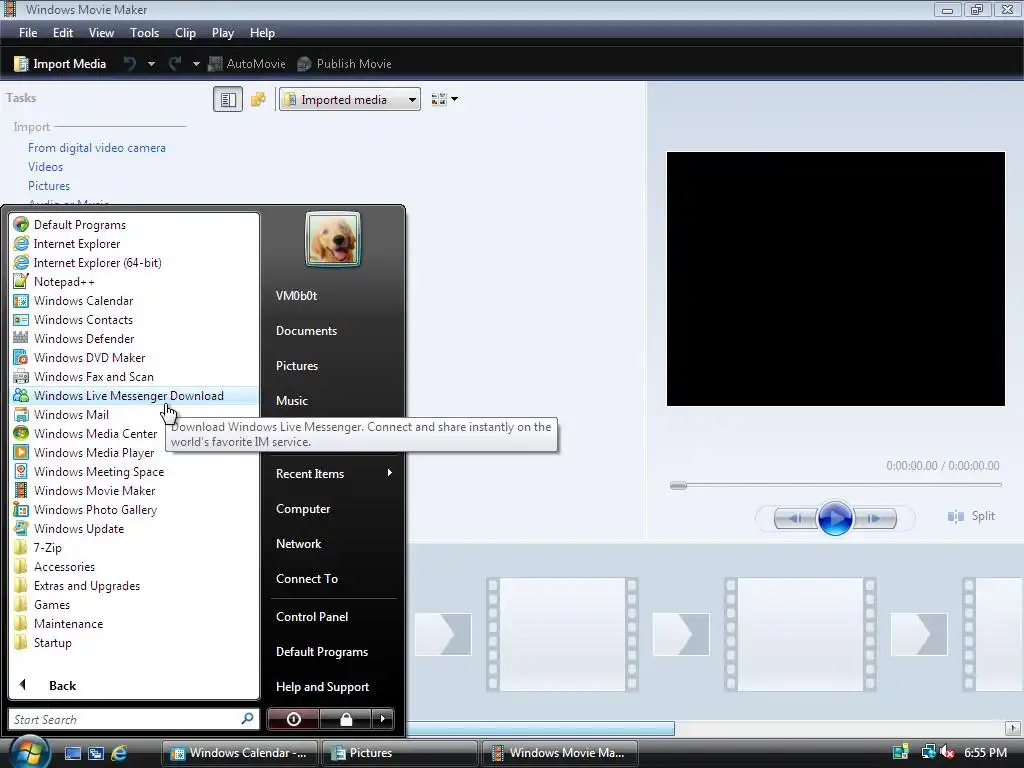Open Windows Calendar from the programs list
Screen dimensions: 1024x768
click(x=135, y=300)
